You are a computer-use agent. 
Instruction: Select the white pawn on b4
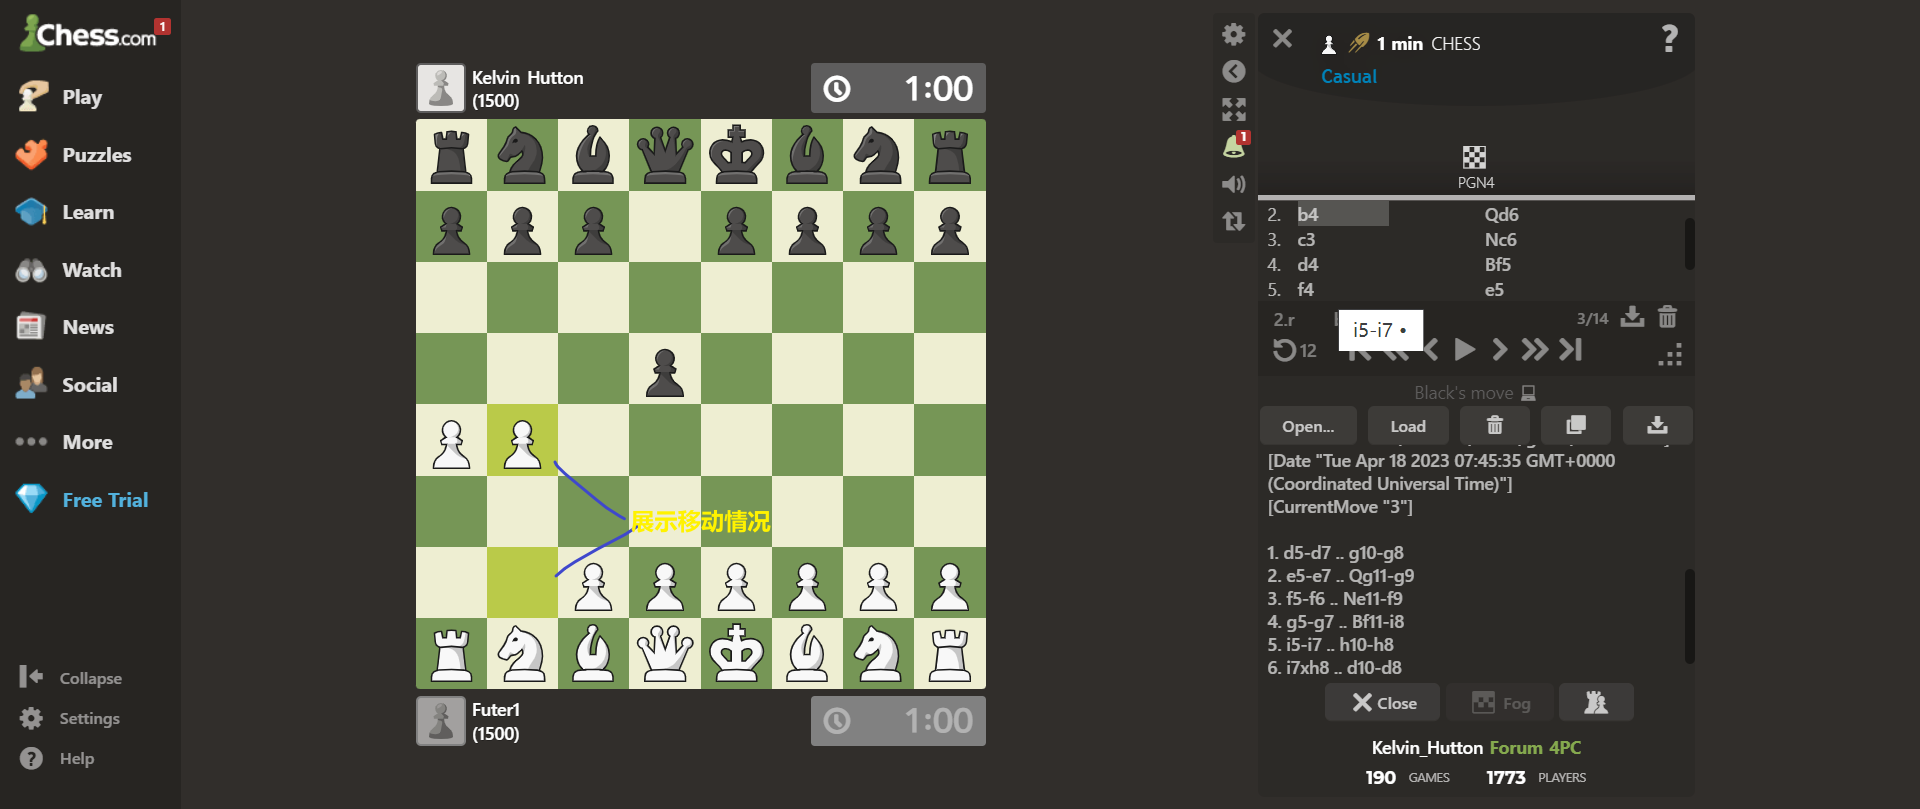click(x=522, y=441)
